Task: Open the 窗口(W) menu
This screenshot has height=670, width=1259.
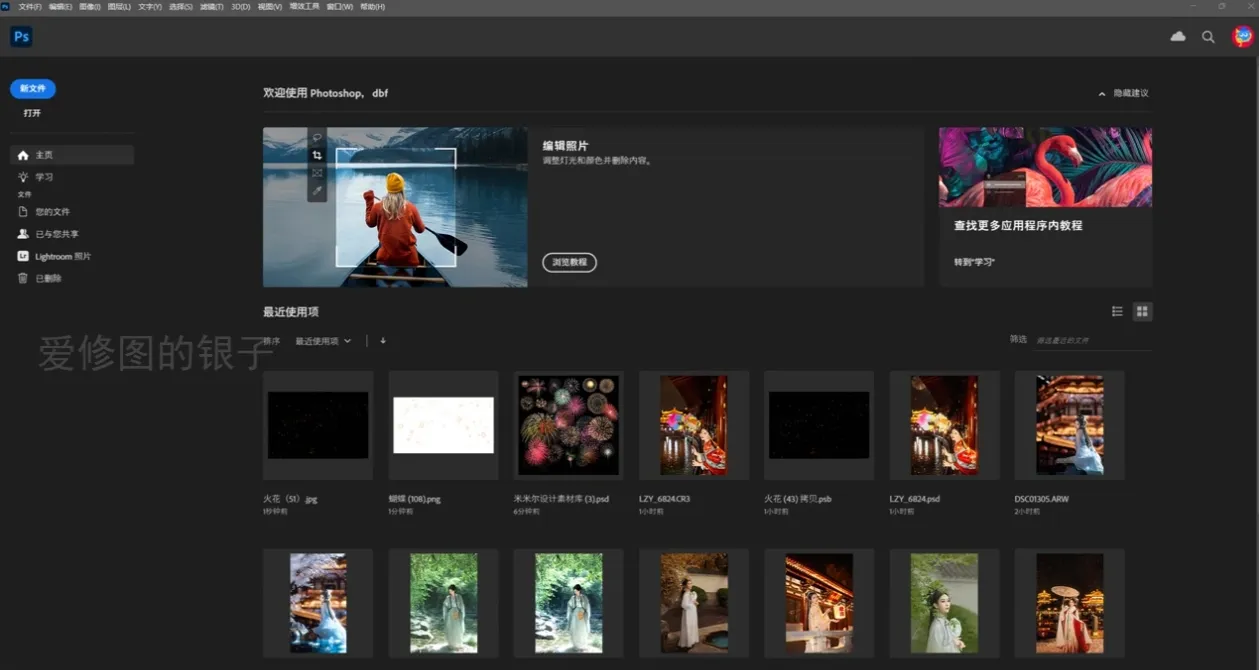Action: point(340,6)
